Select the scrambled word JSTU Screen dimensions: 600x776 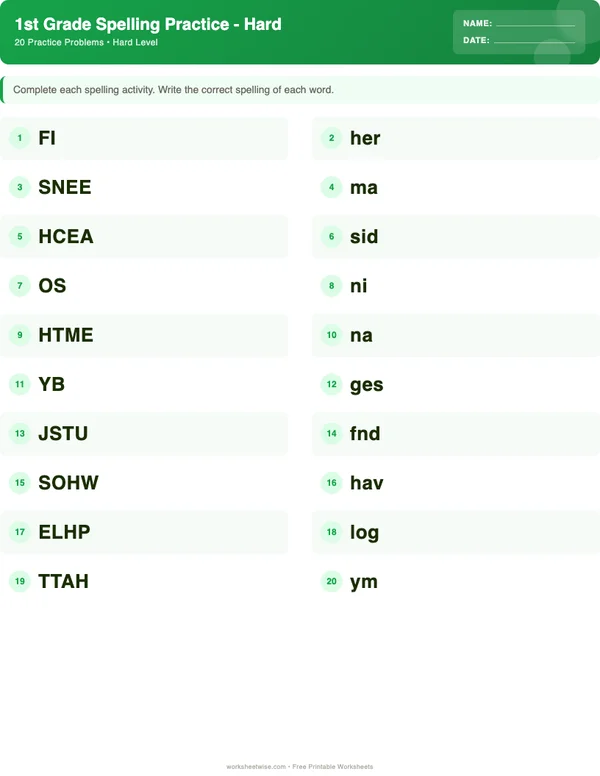(63, 434)
